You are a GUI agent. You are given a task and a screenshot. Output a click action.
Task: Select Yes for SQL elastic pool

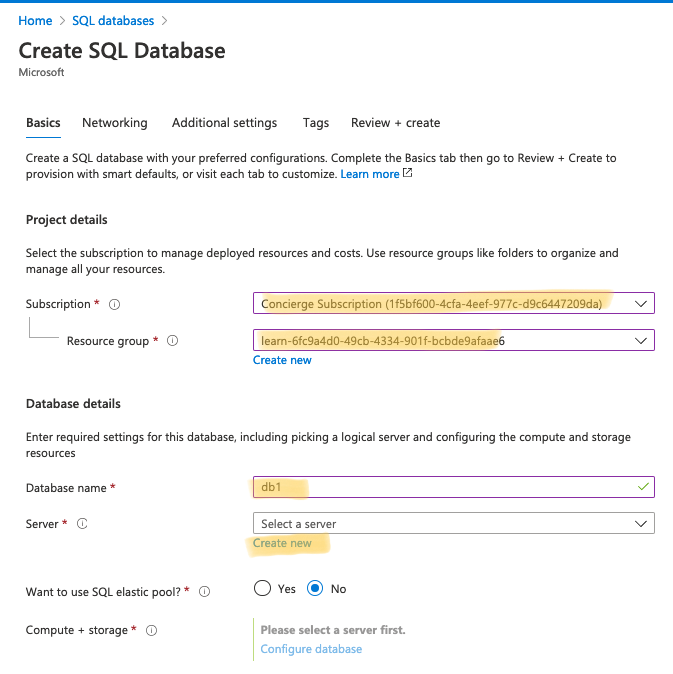[262, 588]
